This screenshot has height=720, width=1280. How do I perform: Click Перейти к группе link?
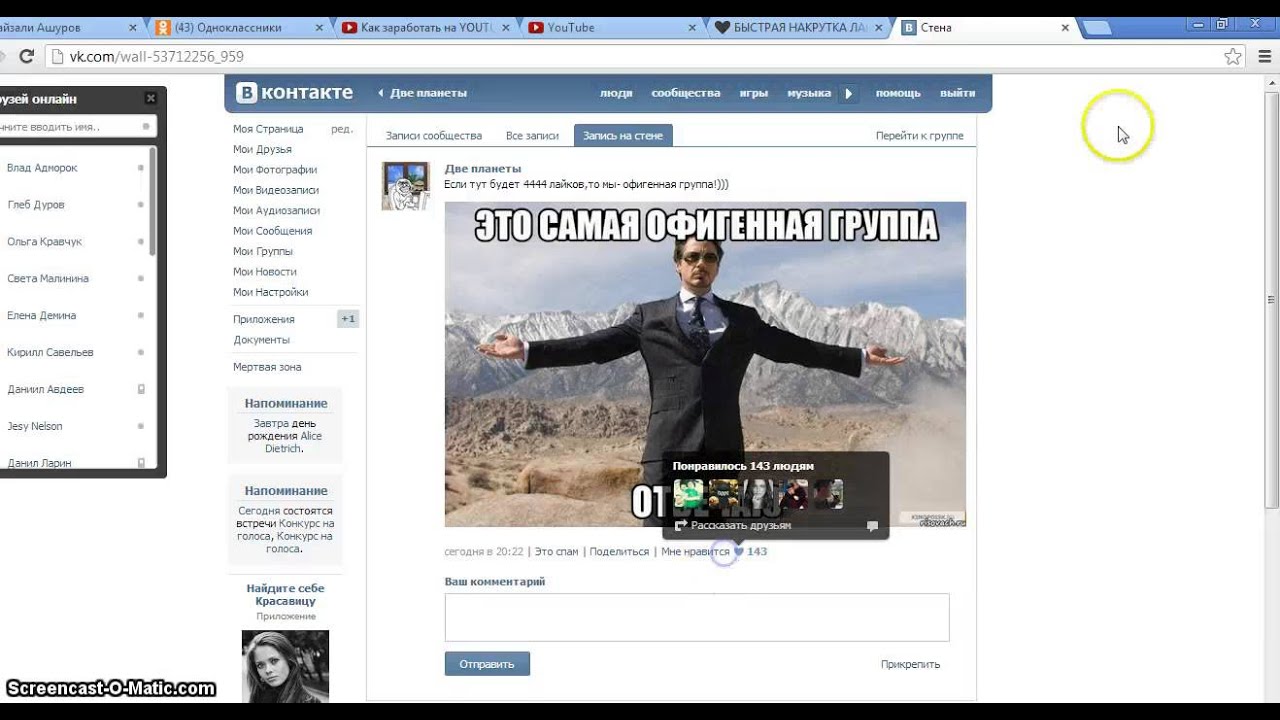(920, 135)
